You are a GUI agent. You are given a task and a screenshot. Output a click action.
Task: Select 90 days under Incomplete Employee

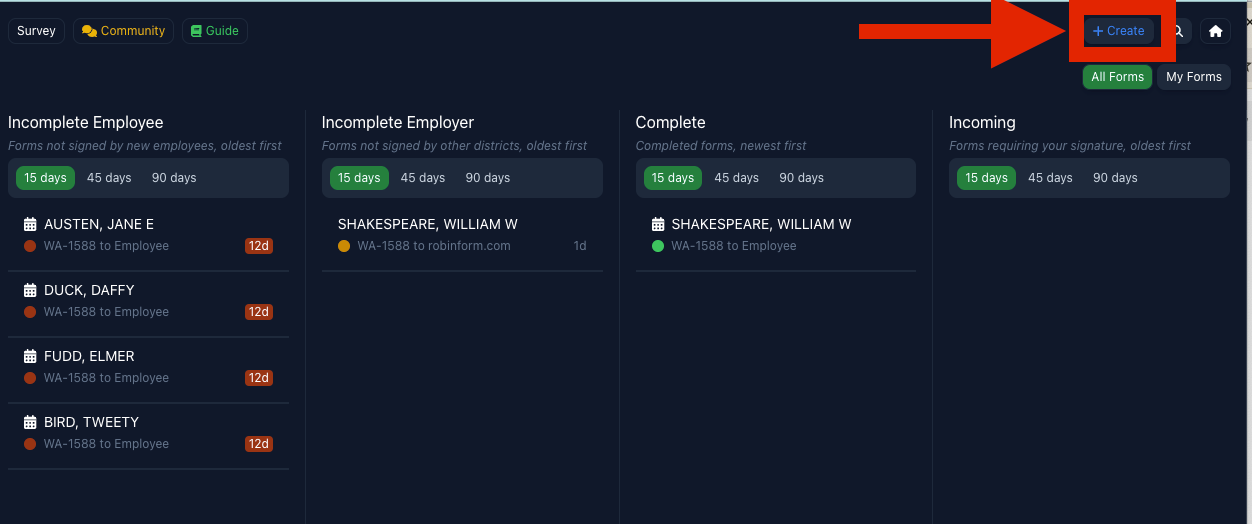(x=174, y=178)
